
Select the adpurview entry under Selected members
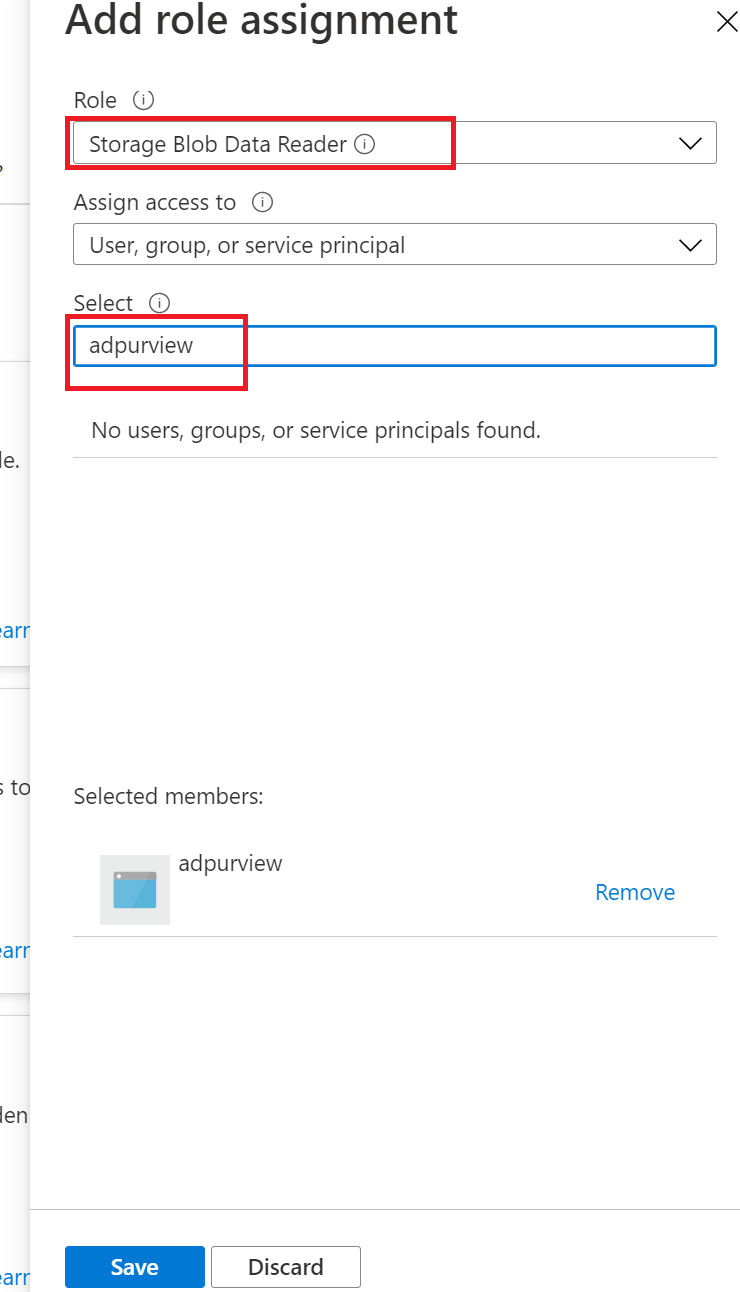coord(231,863)
